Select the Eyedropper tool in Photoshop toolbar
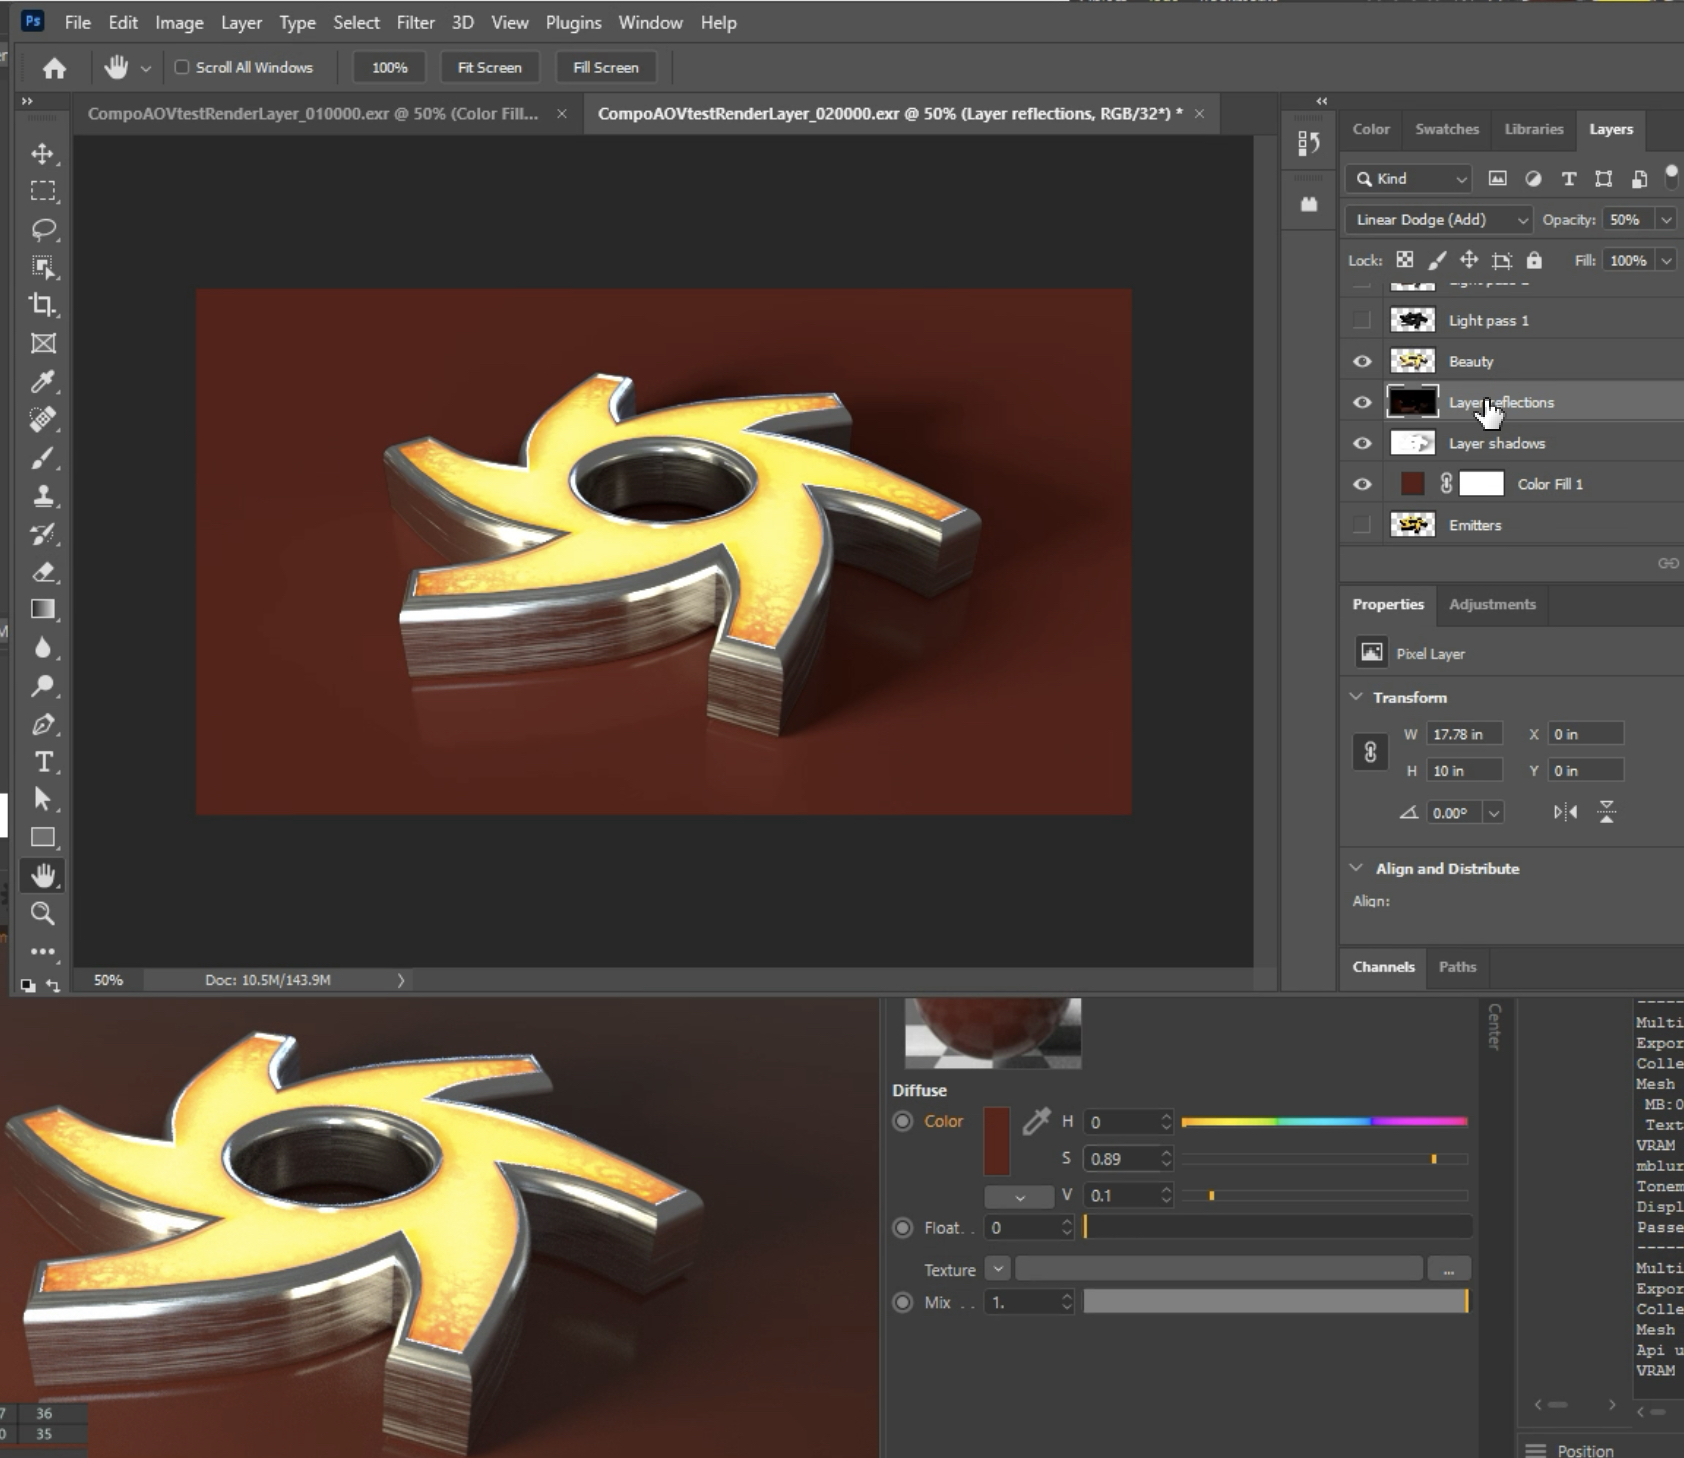The height and width of the screenshot is (1458, 1684). pos(42,381)
